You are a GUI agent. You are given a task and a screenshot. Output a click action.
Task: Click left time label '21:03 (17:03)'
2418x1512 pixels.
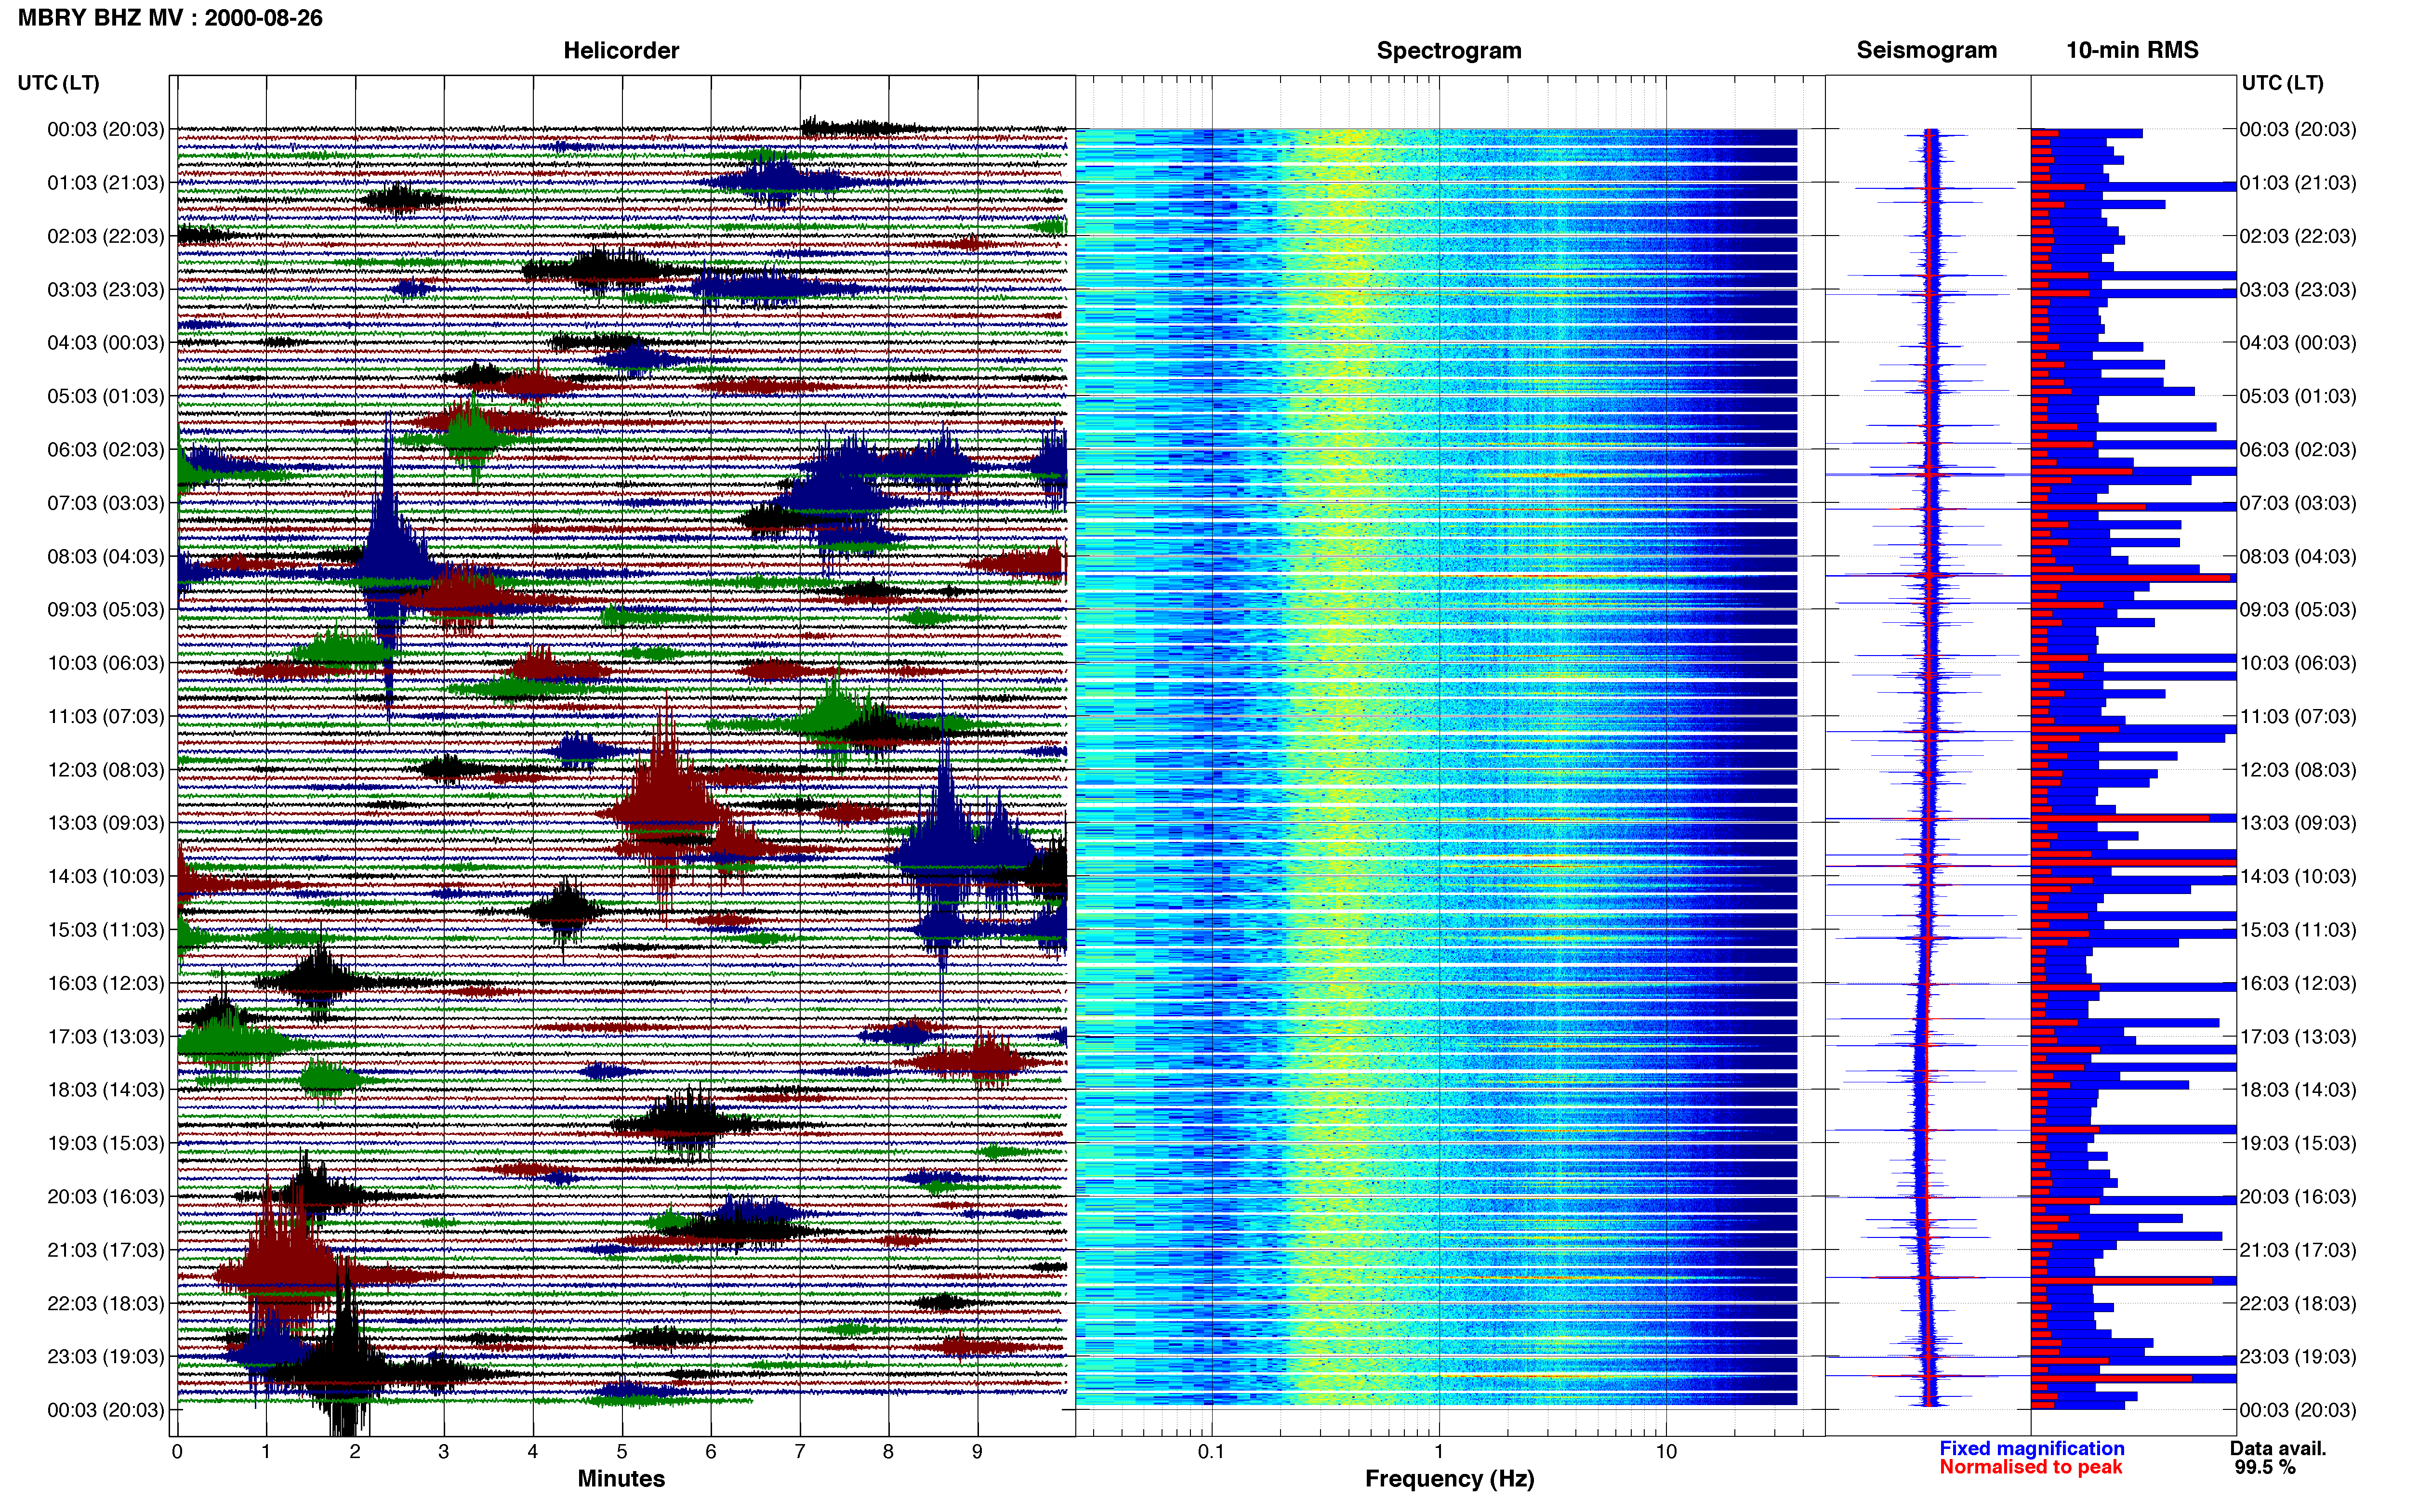(105, 1250)
